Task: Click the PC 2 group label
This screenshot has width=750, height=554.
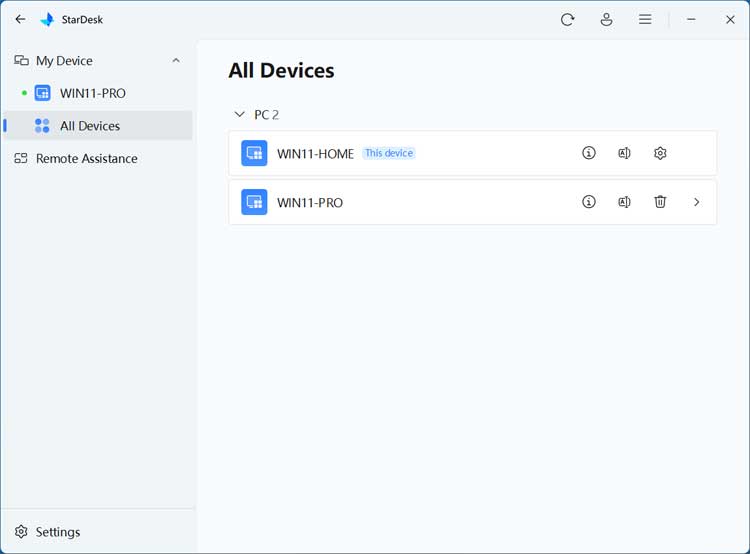Action: click(x=266, y=115)
